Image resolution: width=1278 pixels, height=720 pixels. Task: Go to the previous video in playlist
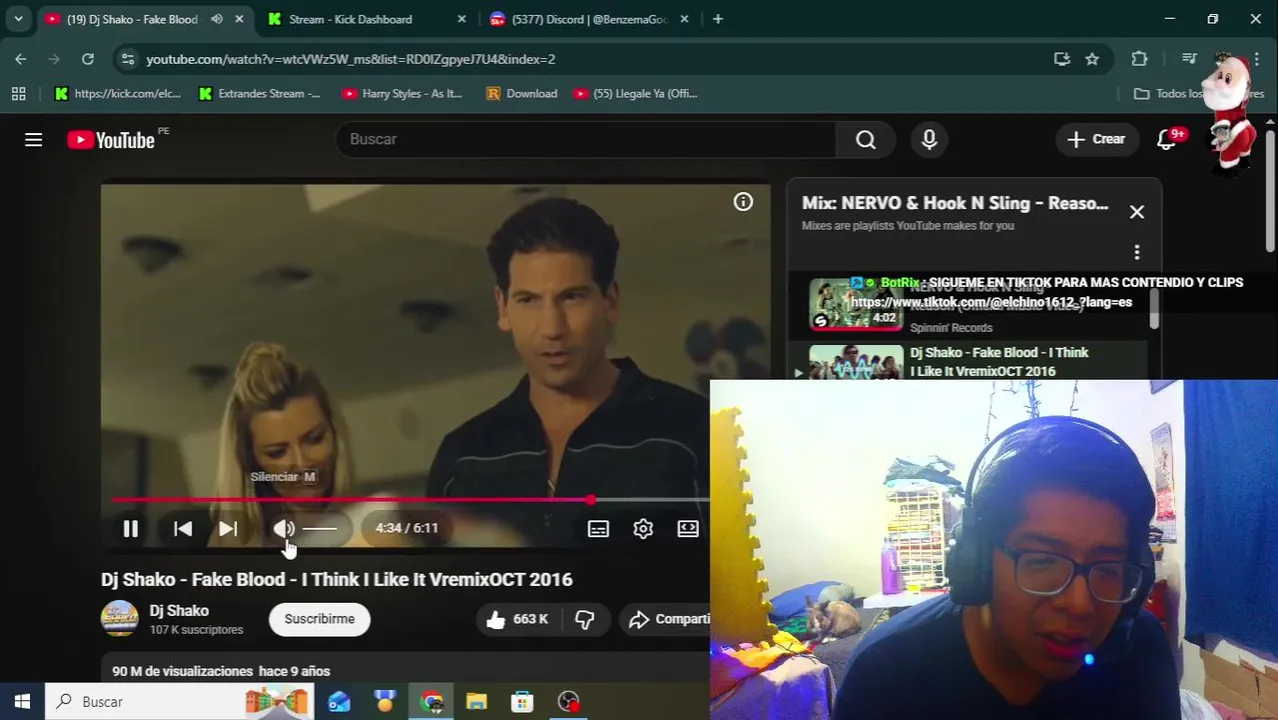183,529
